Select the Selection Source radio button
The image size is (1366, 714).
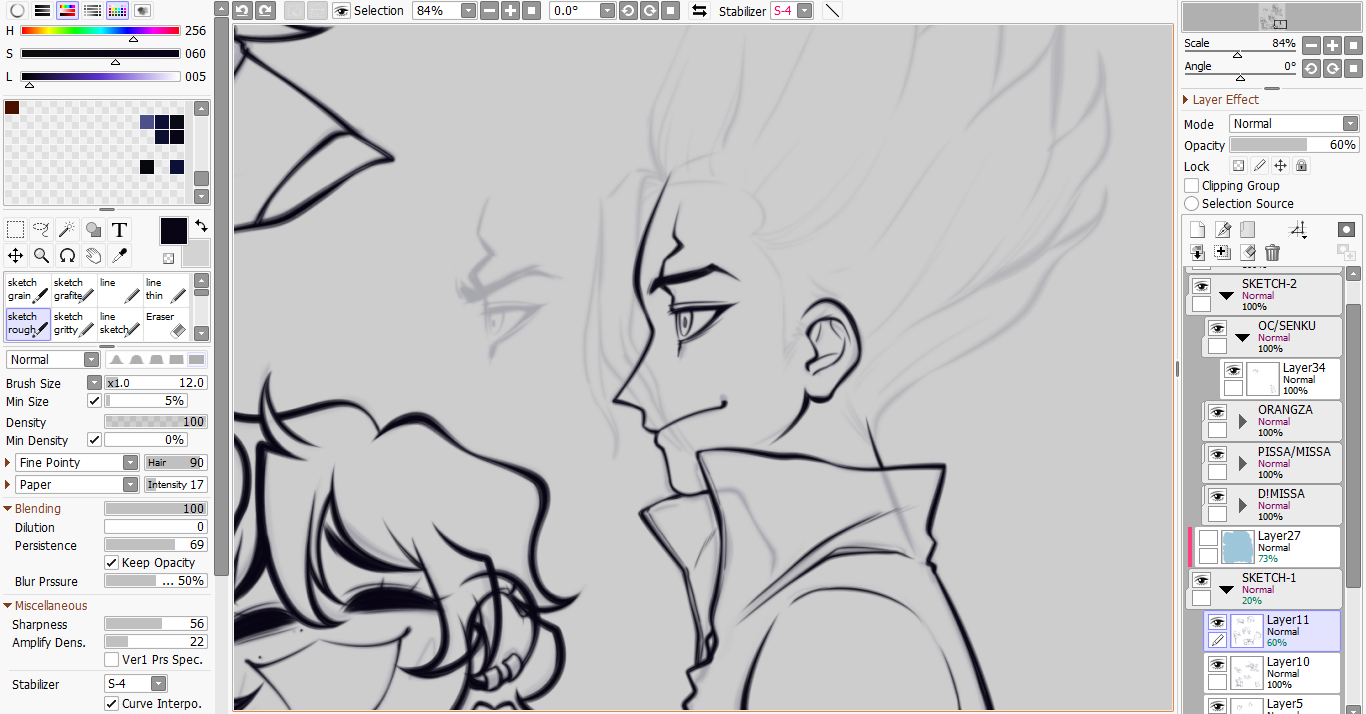coord(1191,204)
